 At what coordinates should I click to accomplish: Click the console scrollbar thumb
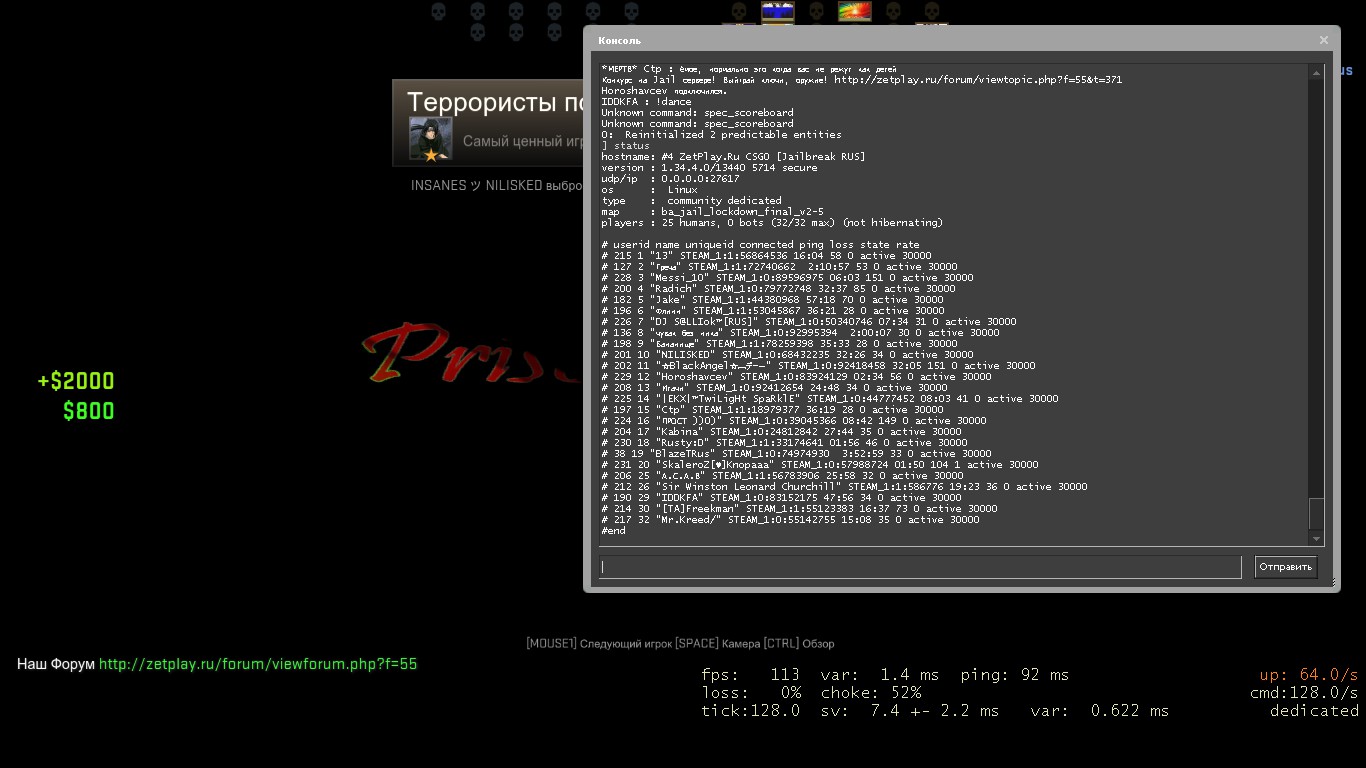(x=1316, y=513)
